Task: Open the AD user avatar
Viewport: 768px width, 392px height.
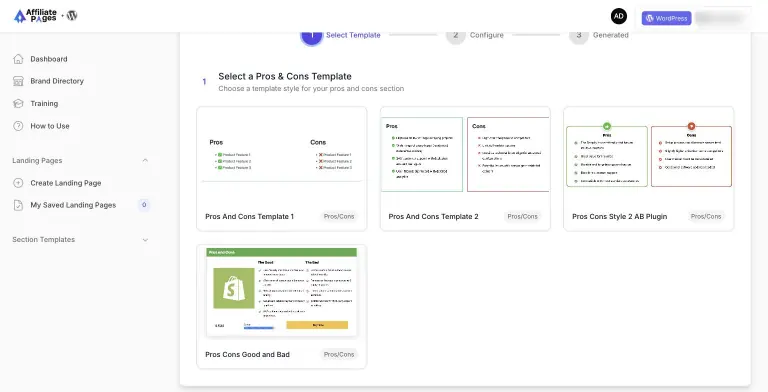Action: click(619, 16)
